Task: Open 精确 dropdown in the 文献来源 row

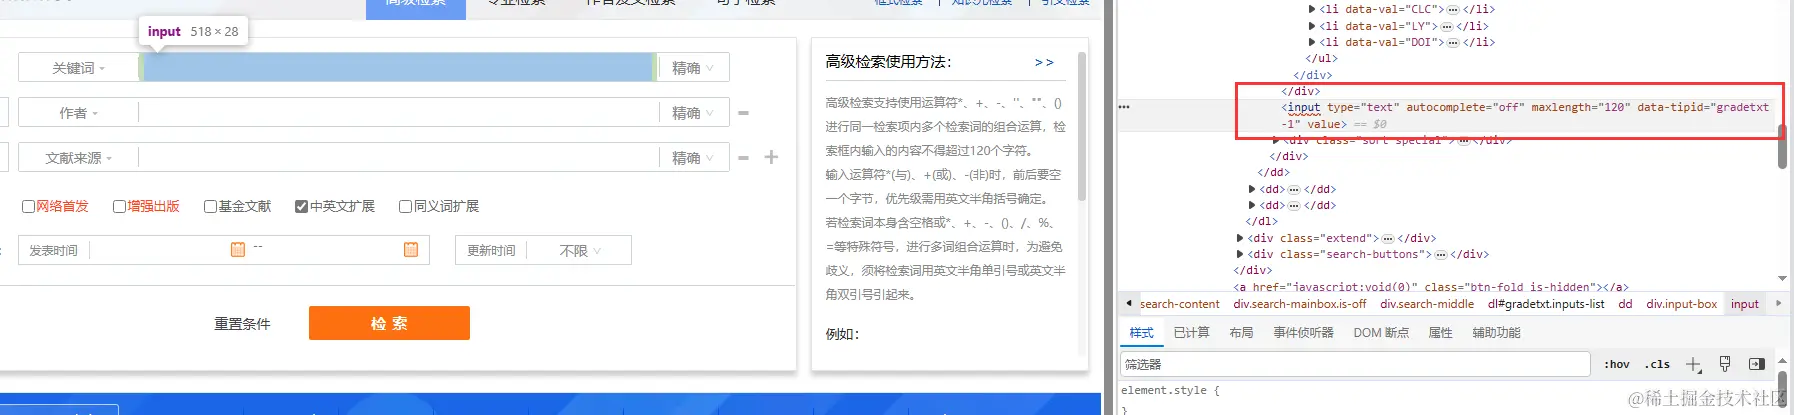Action: (693, 158)
